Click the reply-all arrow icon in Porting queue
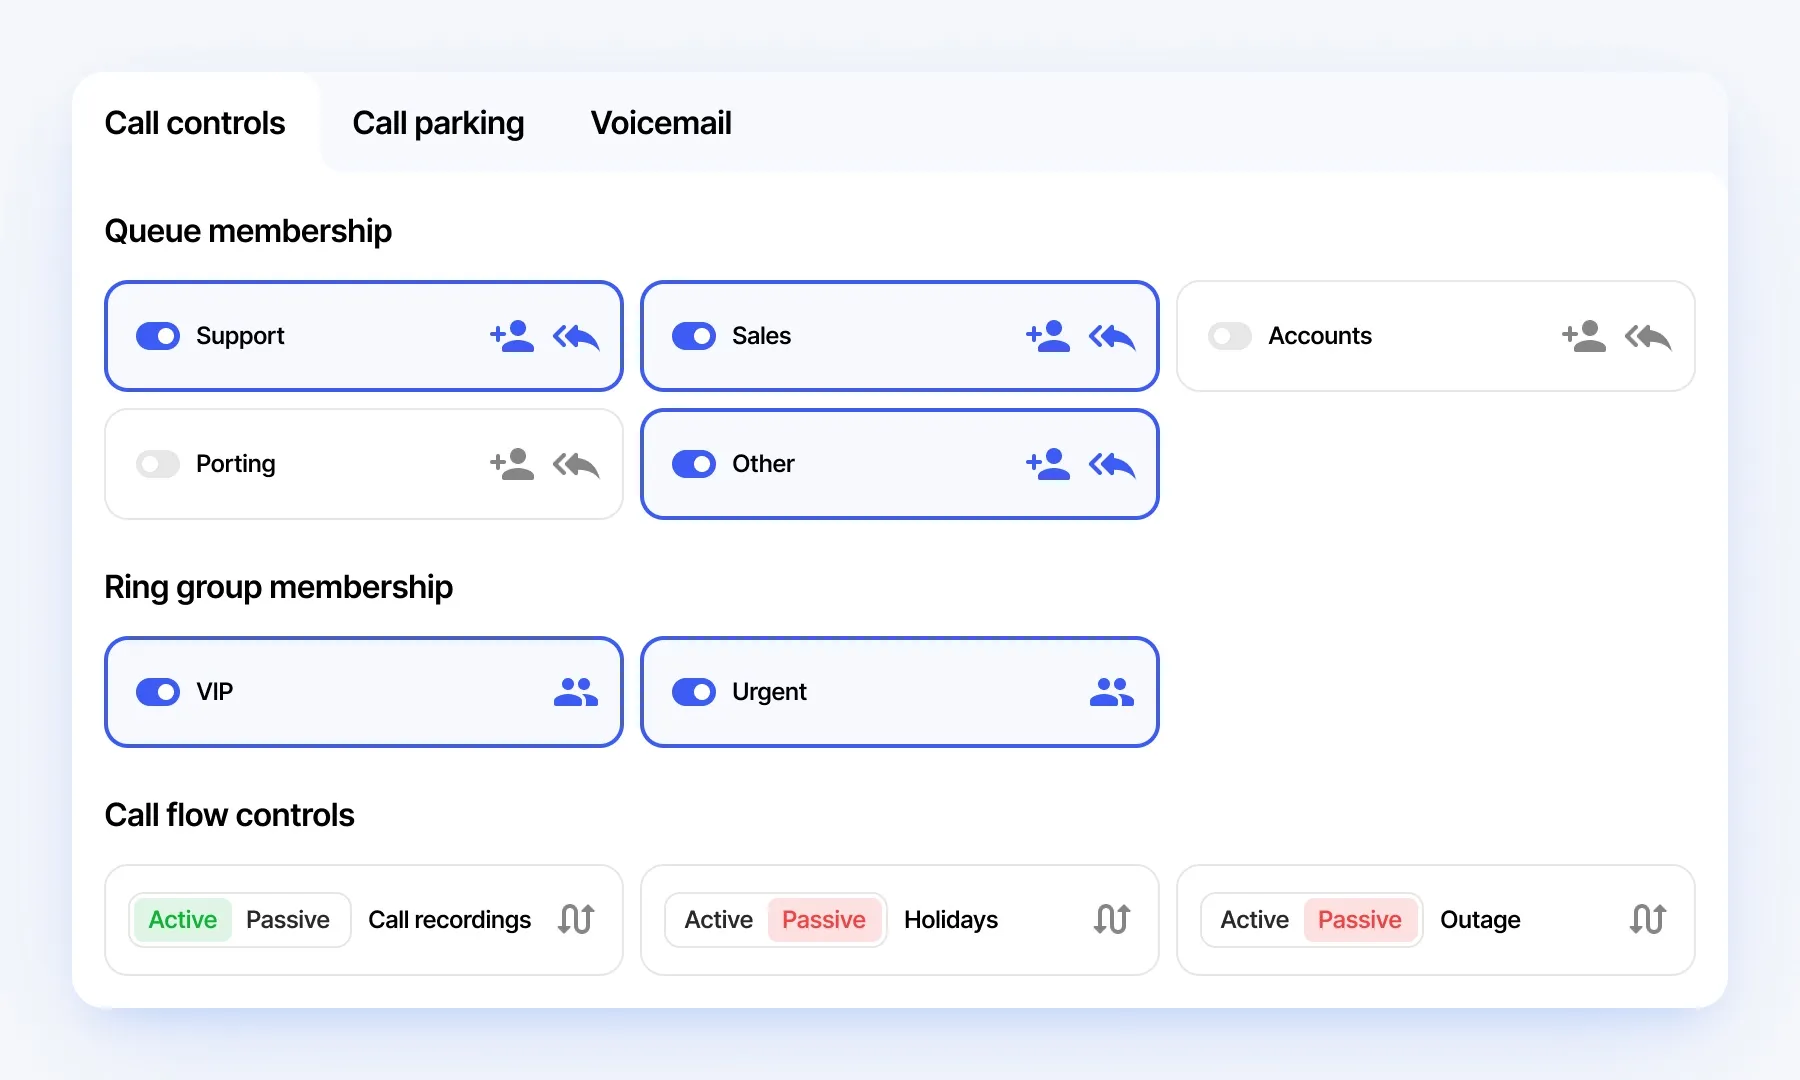Image resolution: width=1800 pixels, height=1080 pixels. (x=576, y=465)
